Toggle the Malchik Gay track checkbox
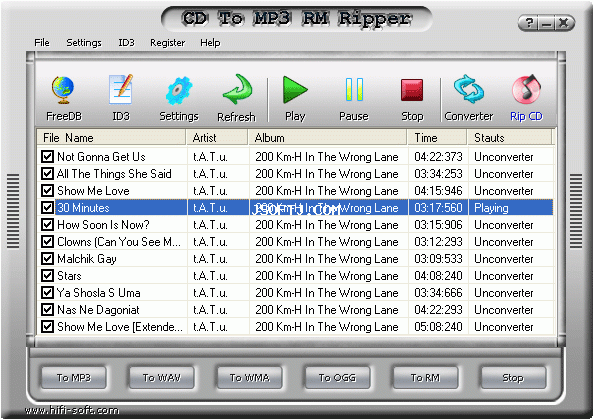 [47, 258]
